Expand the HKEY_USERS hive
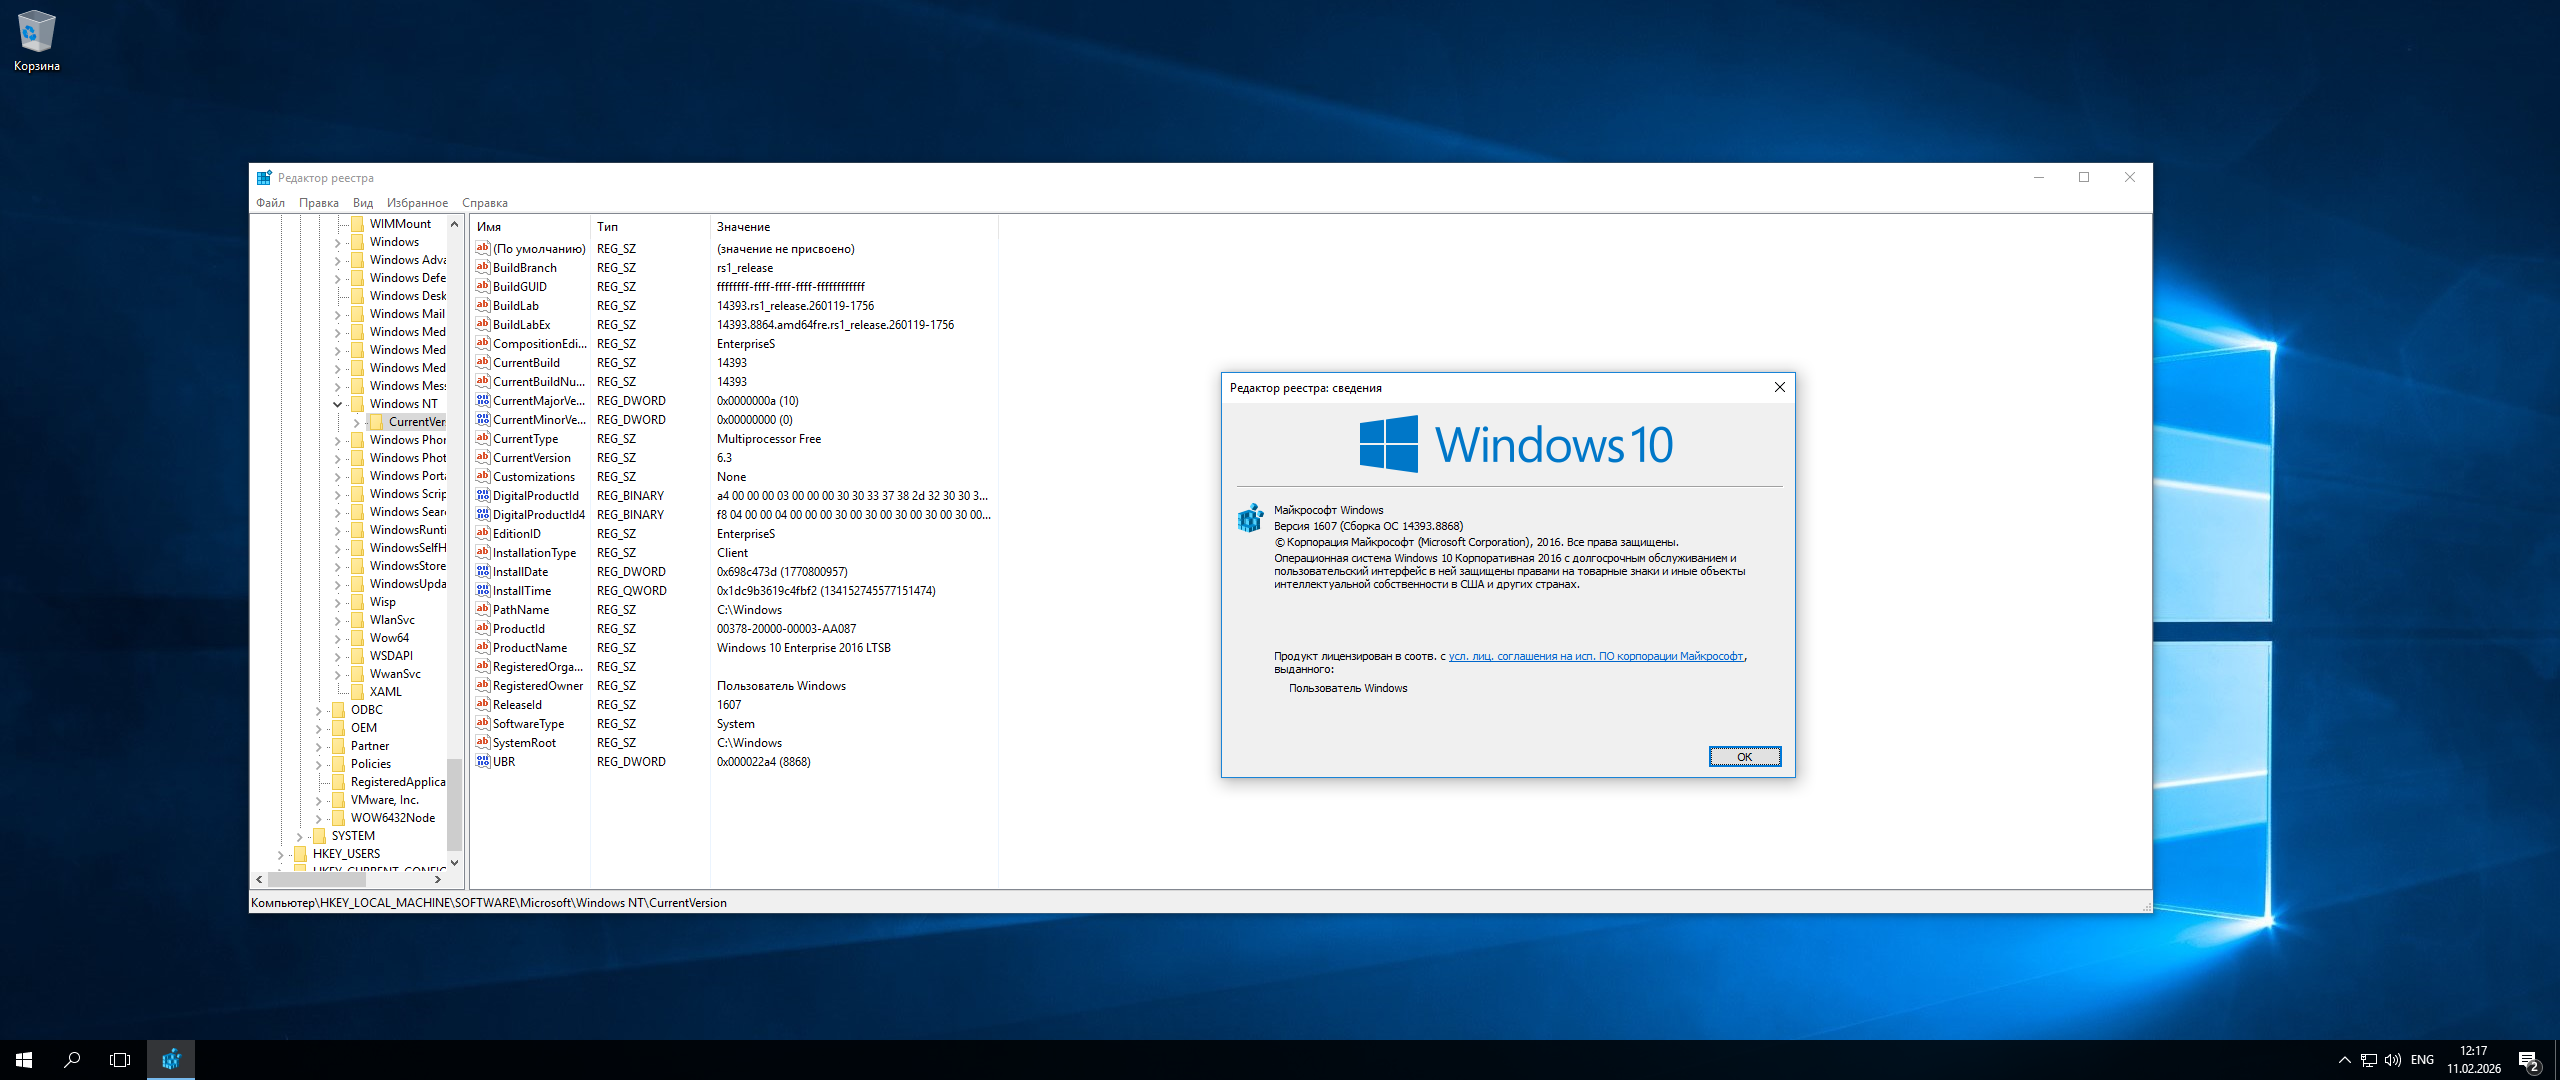2560x1080 pixels. coord(280,854)
